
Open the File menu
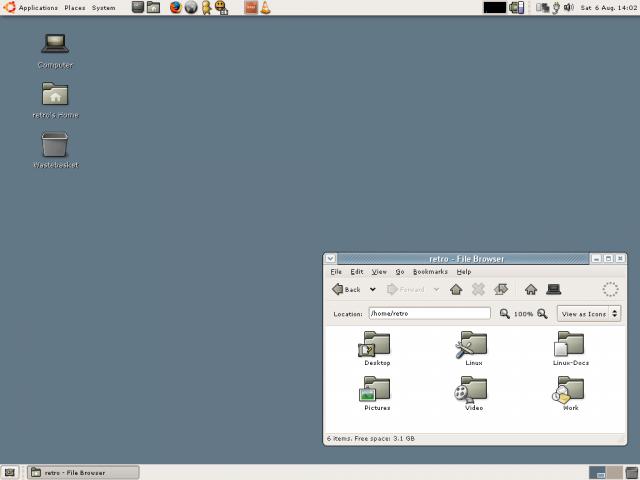click(336, 271)
